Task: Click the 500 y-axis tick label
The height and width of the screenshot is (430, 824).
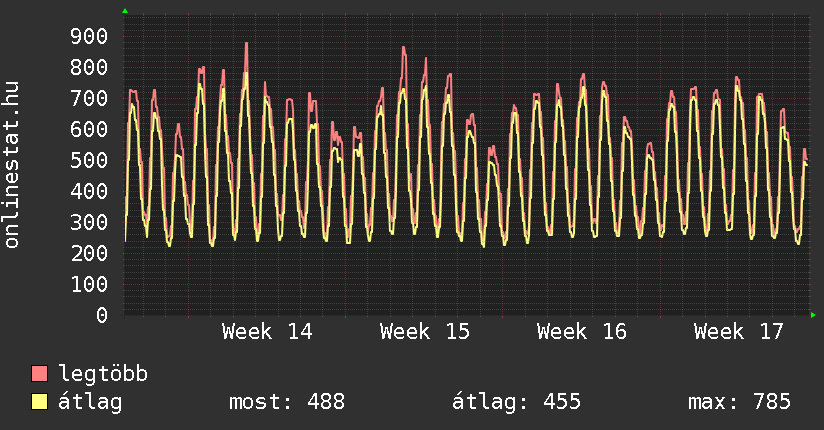Action: click(x=90, y=160)
